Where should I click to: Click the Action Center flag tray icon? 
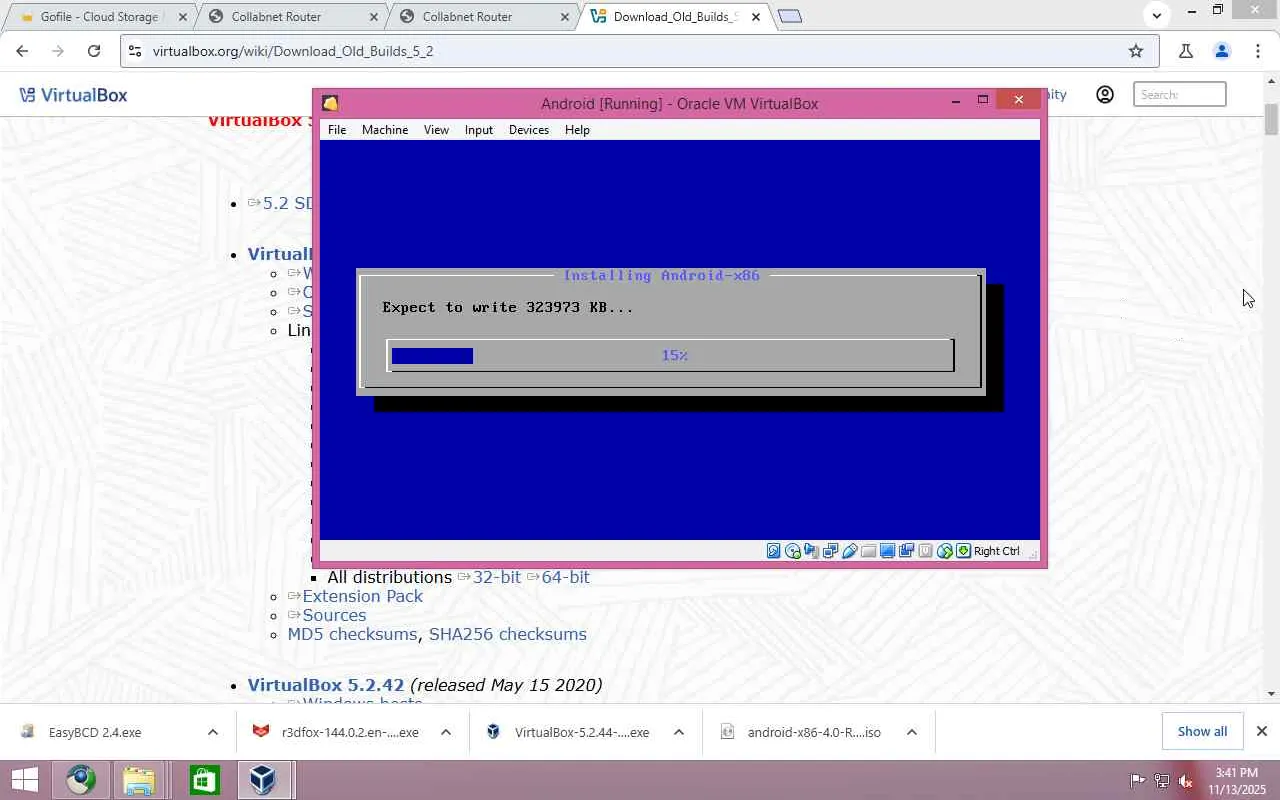pos(1138,781)
